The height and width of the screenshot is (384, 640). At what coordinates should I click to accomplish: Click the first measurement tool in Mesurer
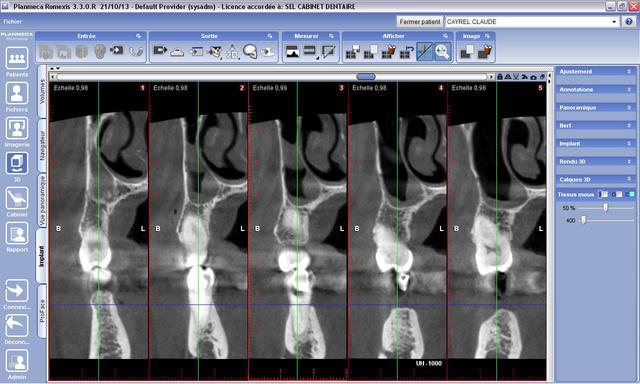[292, 51]
